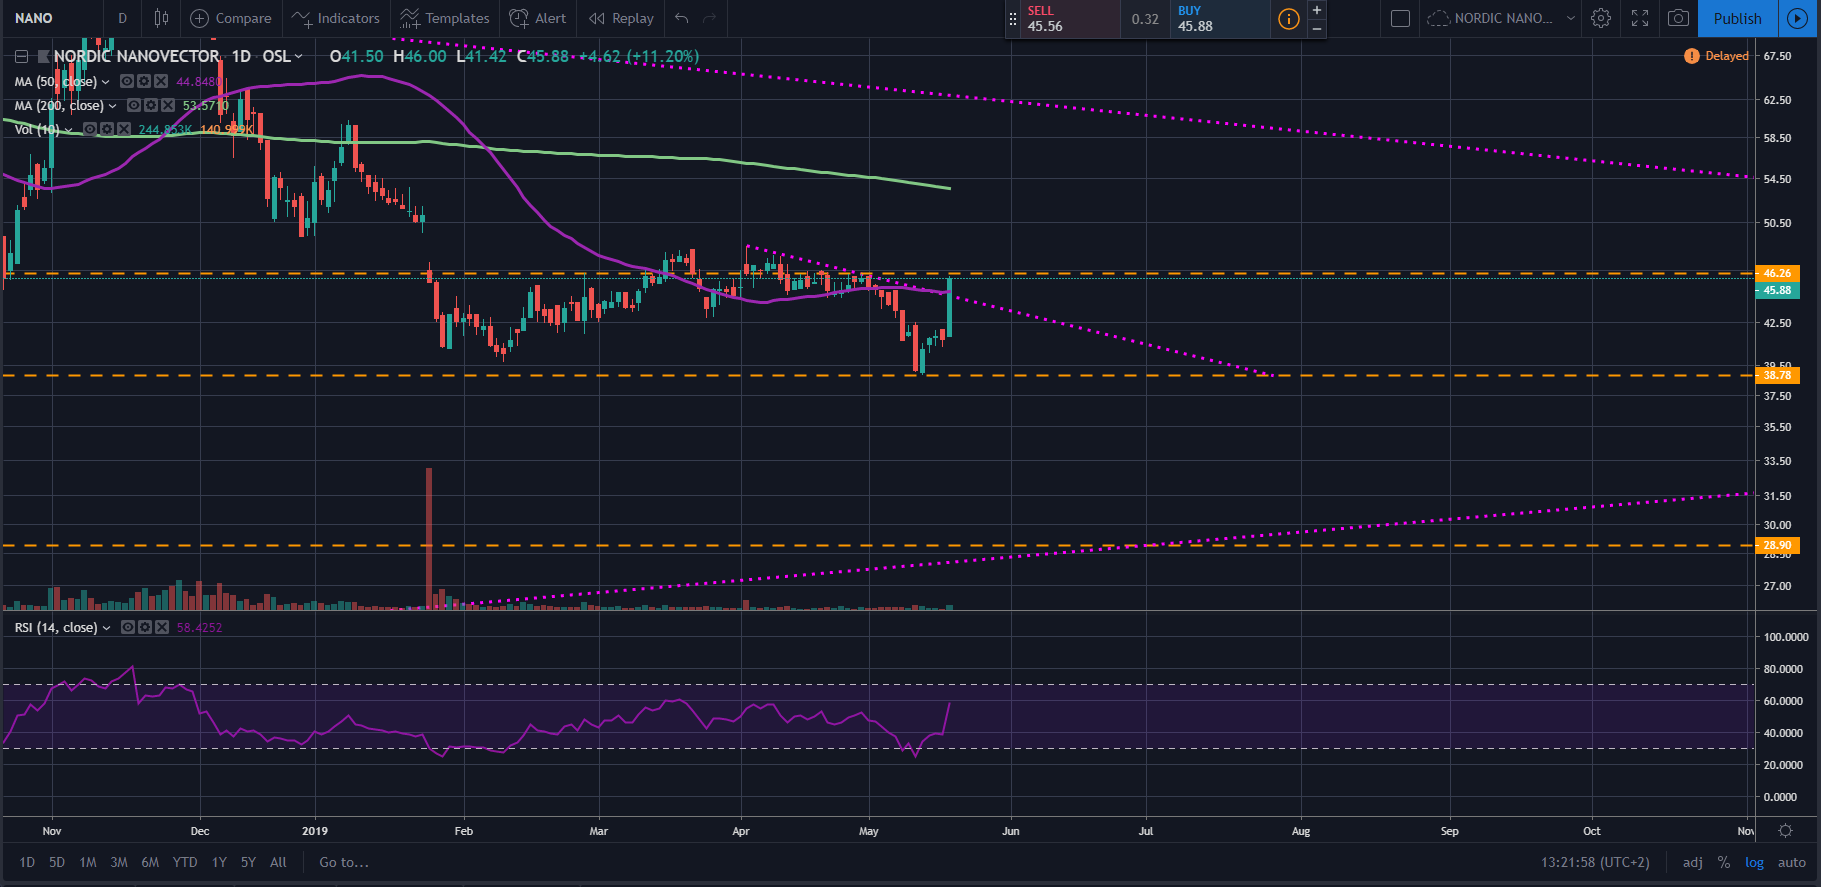The height and width of the screenshot is (887, 1821).
Task: Open the NORDIC NANO... saved layout dropdown
Action: click(x=1500, y=18)
